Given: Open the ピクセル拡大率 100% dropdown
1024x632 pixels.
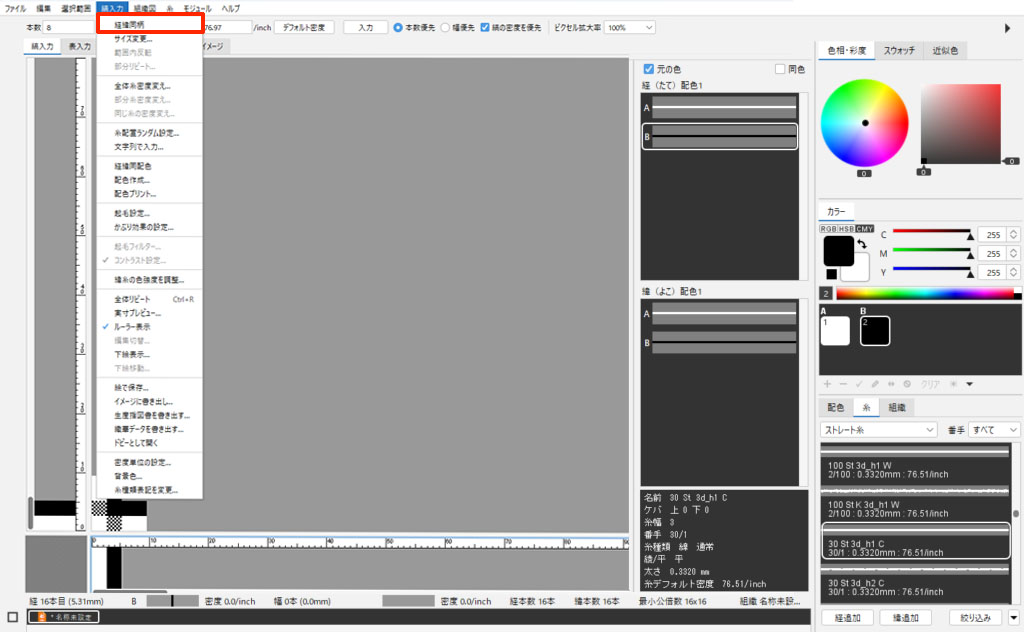Looking at the screenshot, I should [629, 28].
